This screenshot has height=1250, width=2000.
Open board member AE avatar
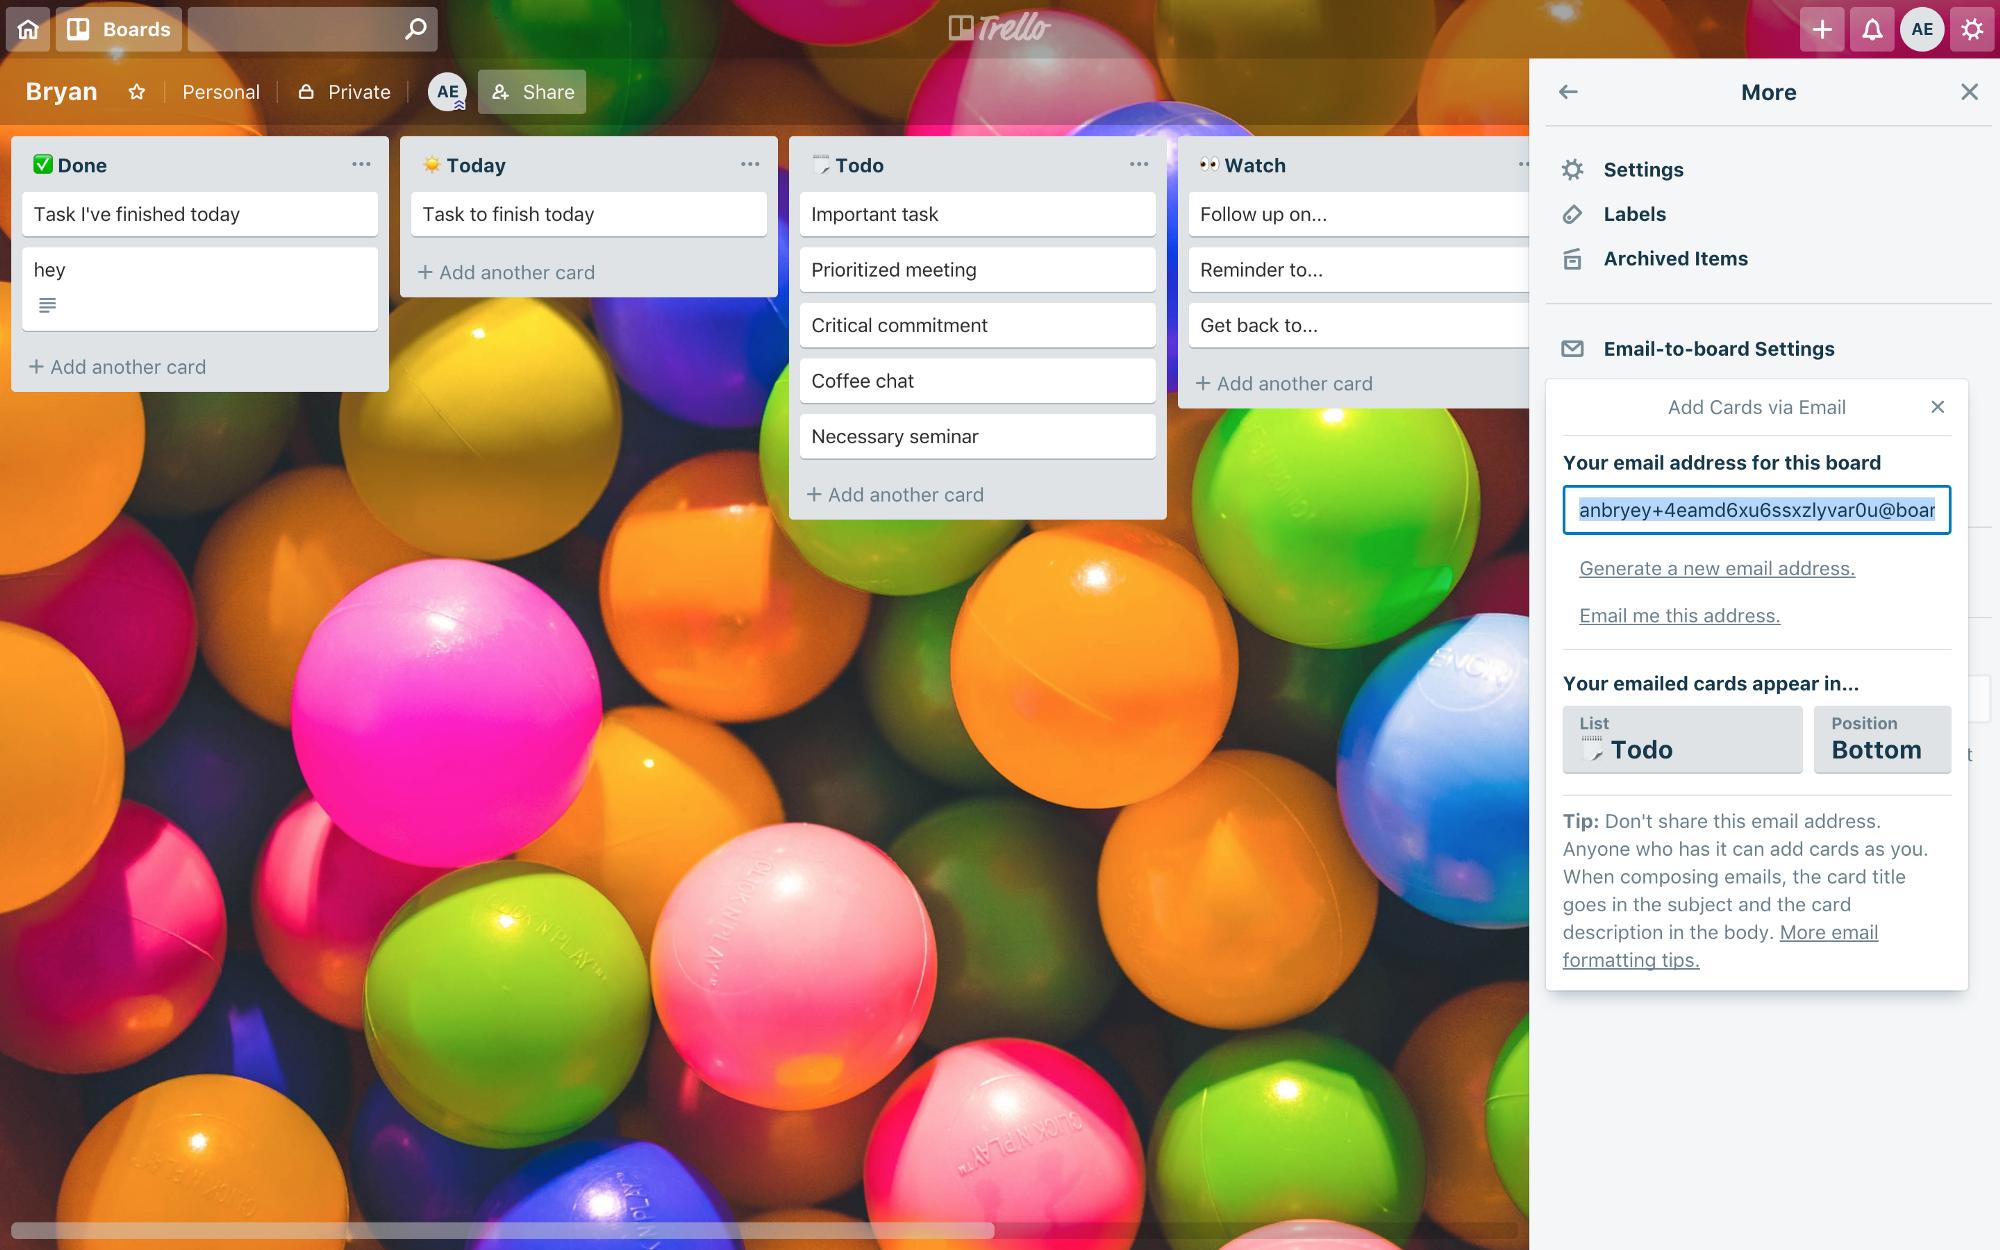(x=447, y=92)
